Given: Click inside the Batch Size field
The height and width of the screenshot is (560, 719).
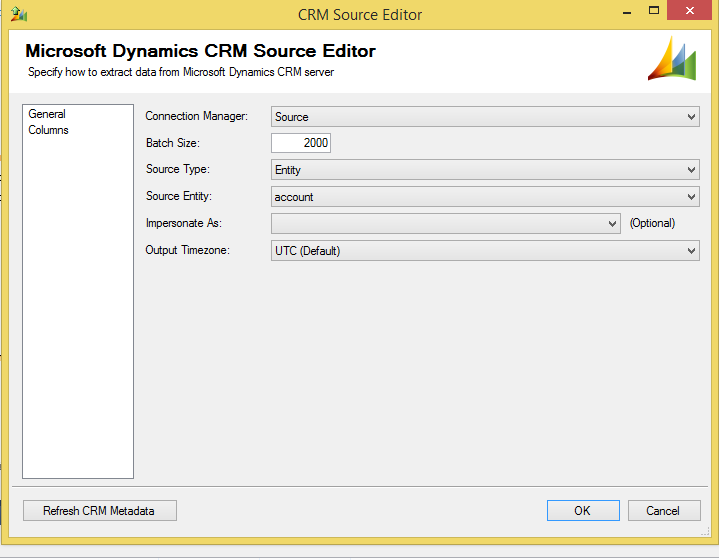Looking at the screenshot, I should click(x=301, y=143).
